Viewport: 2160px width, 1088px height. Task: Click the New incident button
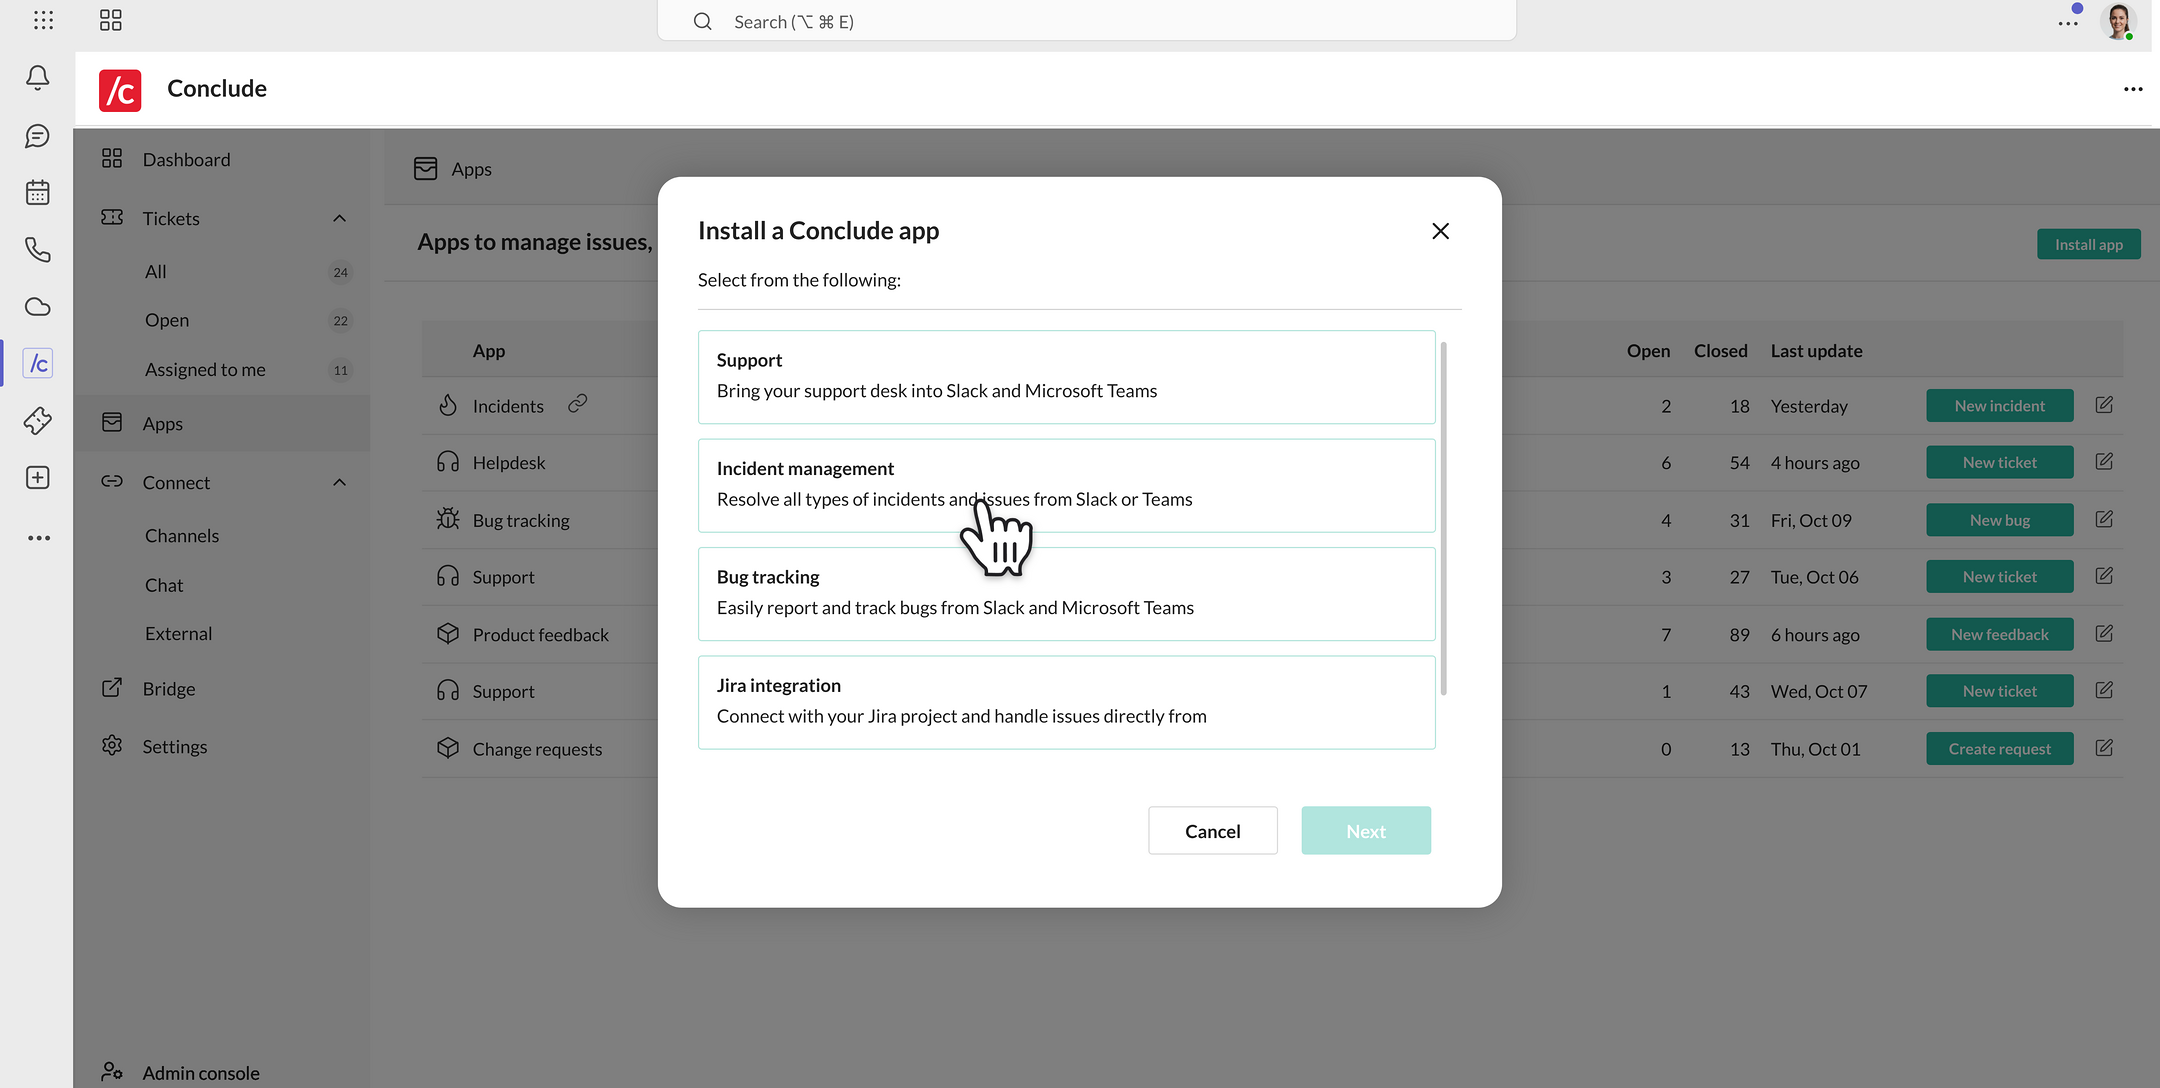click(1999, 405)
